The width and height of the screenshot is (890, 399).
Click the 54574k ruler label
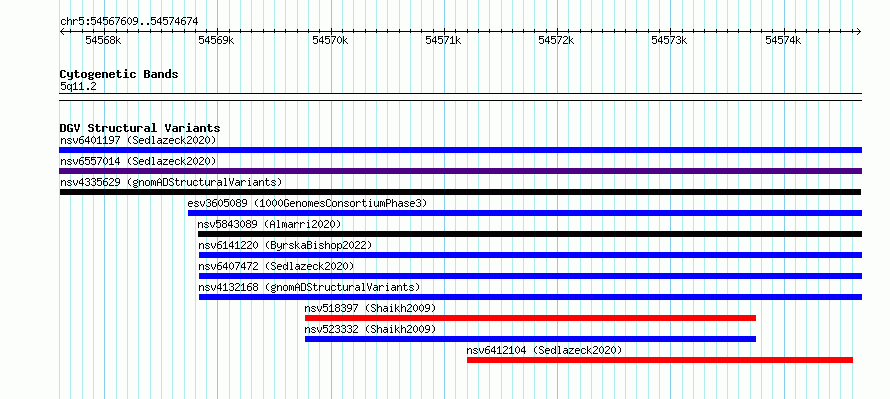pyautogui.click(x=783, y=40)
